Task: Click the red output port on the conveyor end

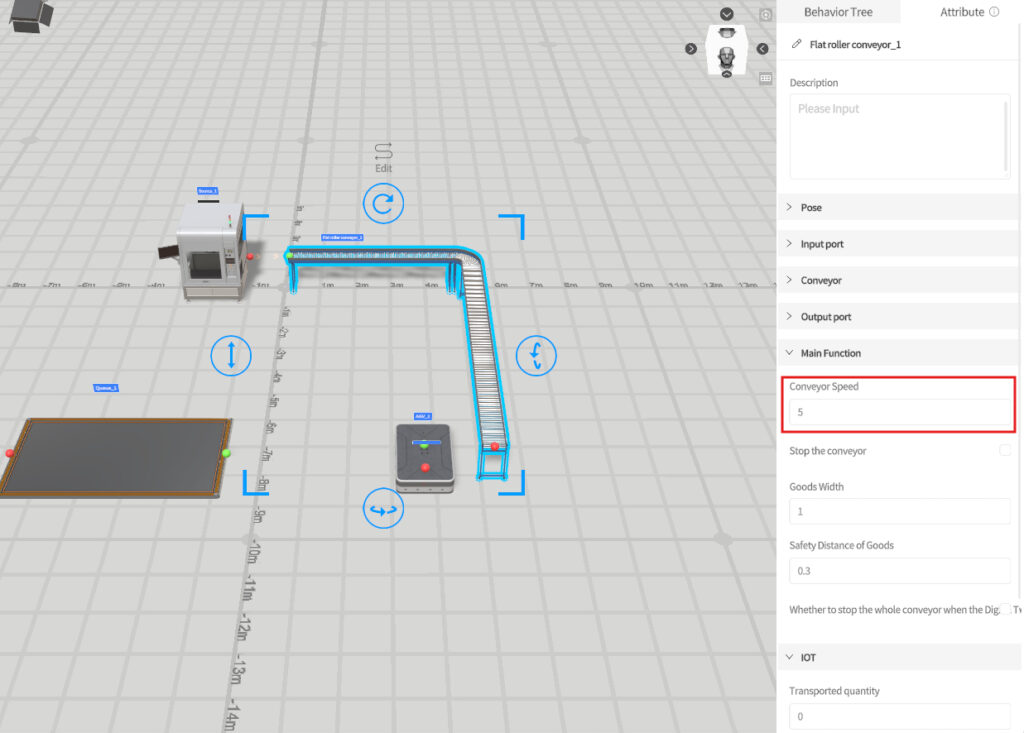Action: 494,447
